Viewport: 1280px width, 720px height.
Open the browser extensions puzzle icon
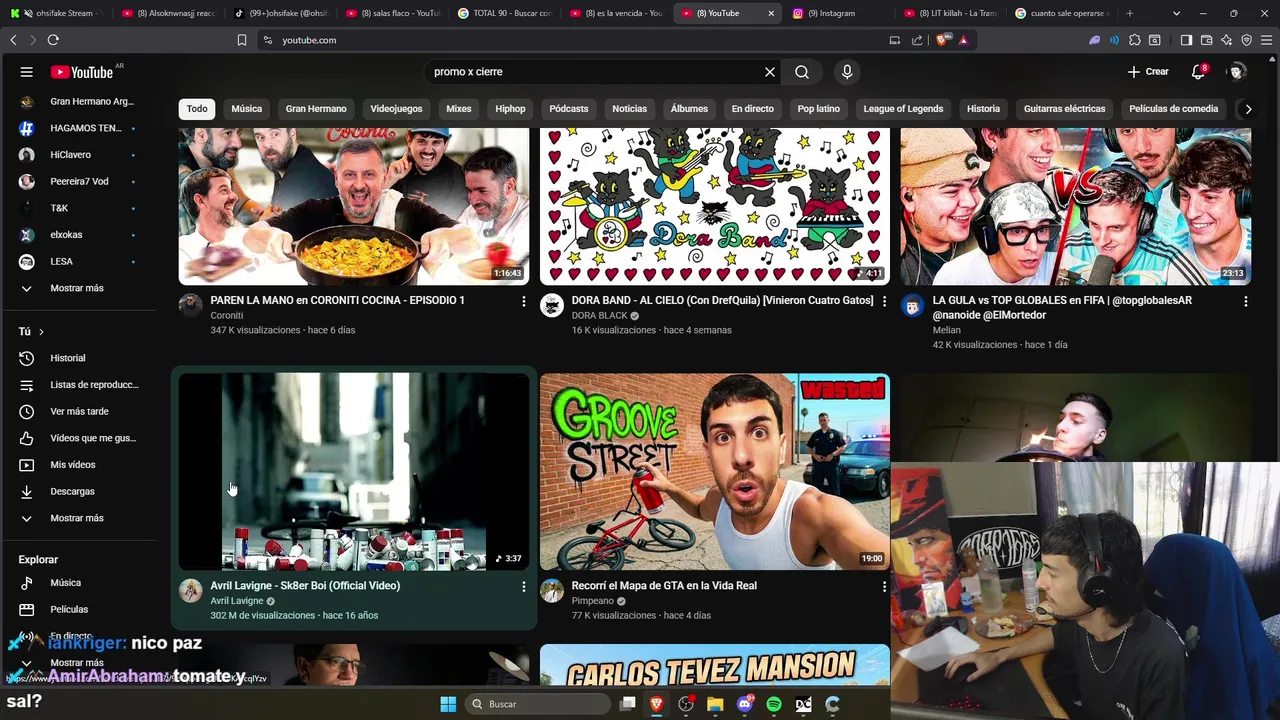tap(1134, 40)
